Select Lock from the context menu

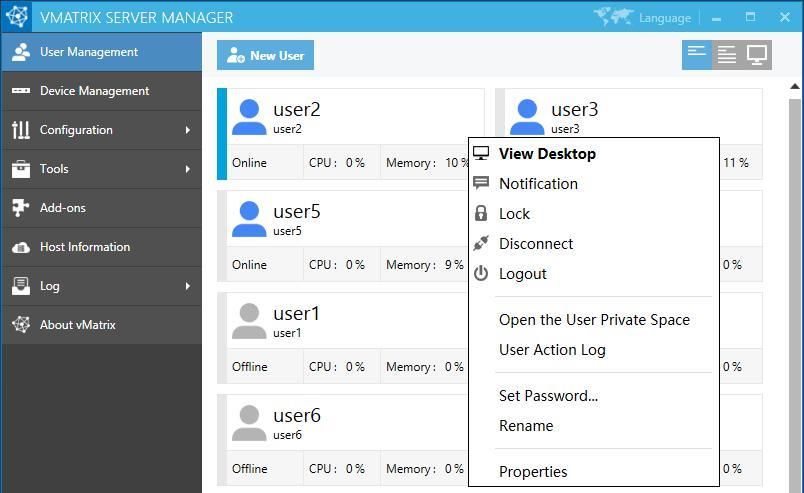coord(594,213)
